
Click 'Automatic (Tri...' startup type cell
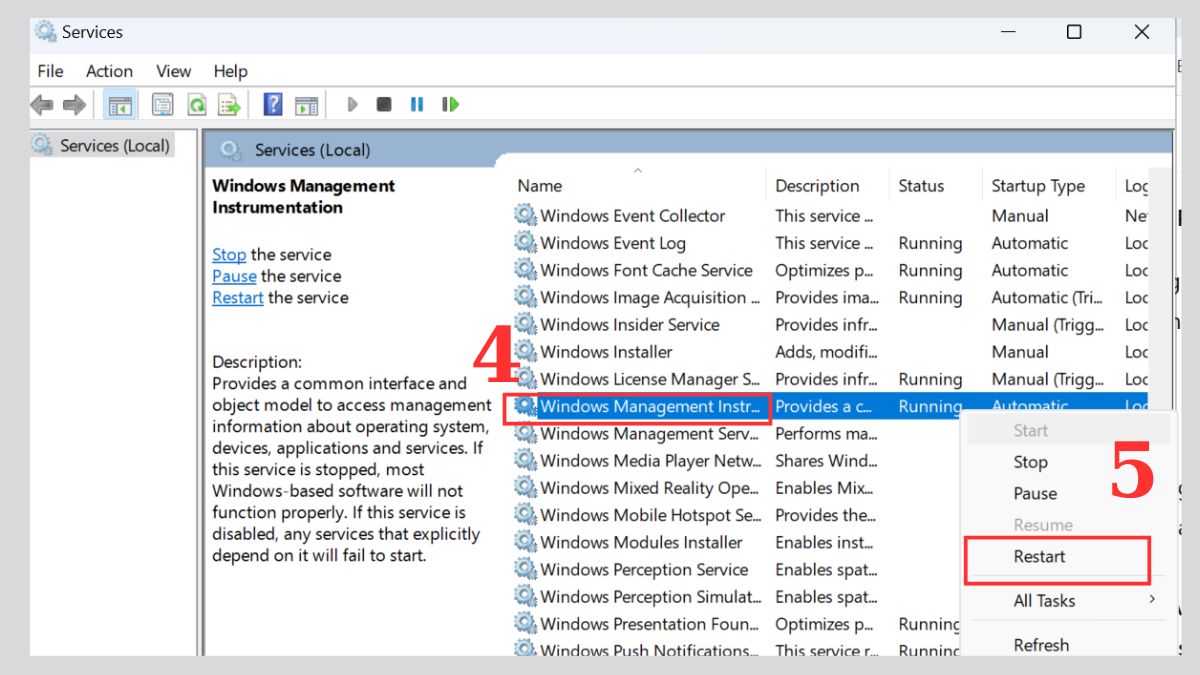[x=1045, y=297]
